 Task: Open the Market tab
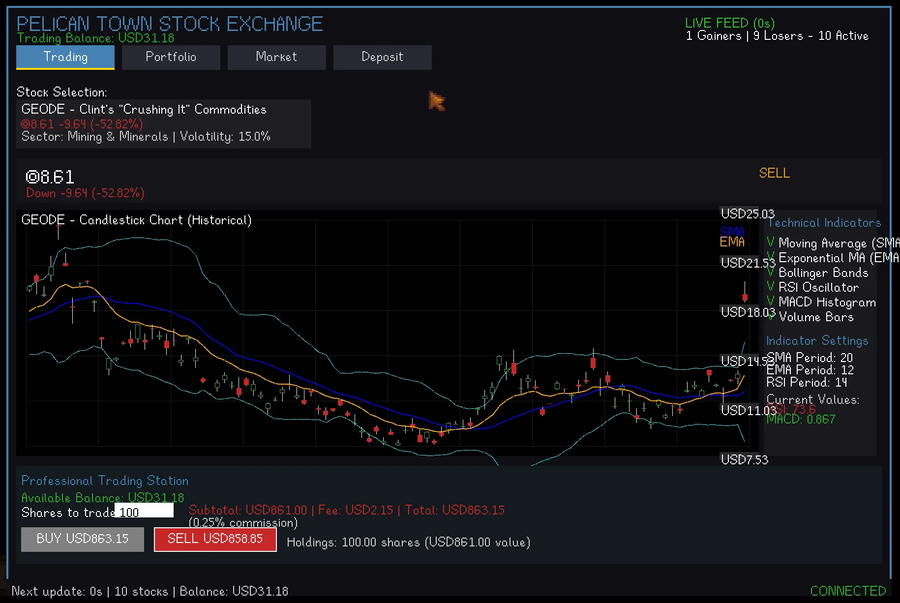pos(277,57)
